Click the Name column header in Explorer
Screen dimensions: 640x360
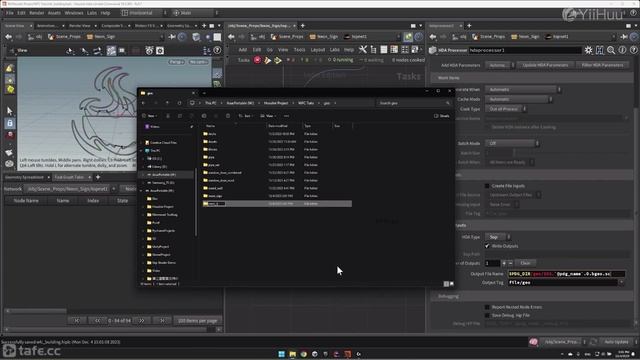(211, 126)
